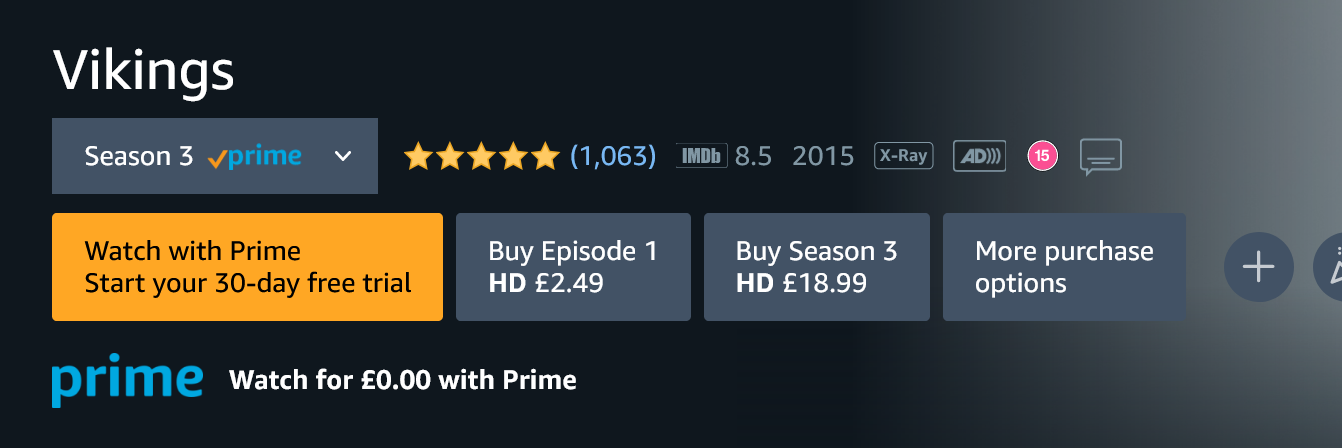Add Vikings to watchlist with plus icon
The image size is (1342, 448).
(x=1258, y=267)
